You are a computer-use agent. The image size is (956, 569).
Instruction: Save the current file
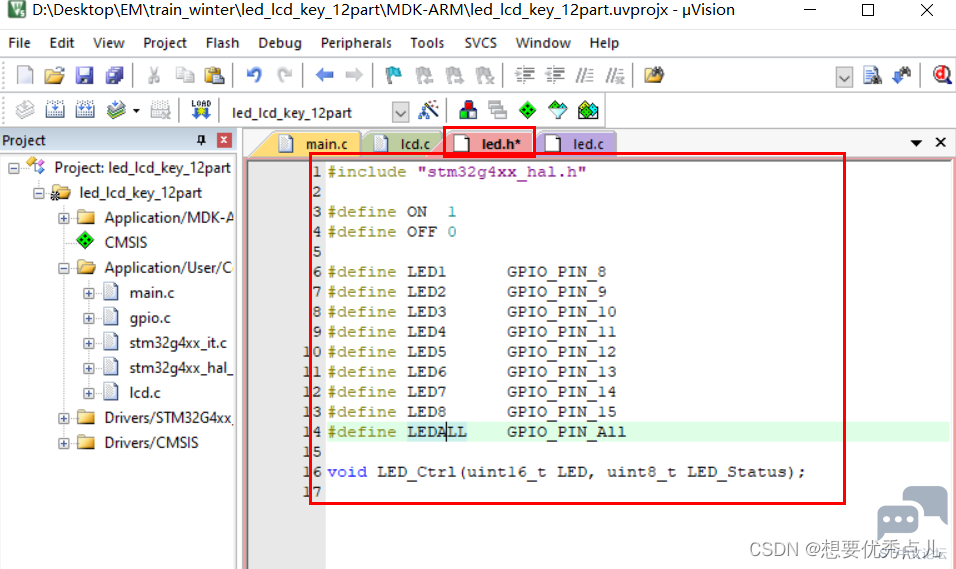(x=84, y=75)
